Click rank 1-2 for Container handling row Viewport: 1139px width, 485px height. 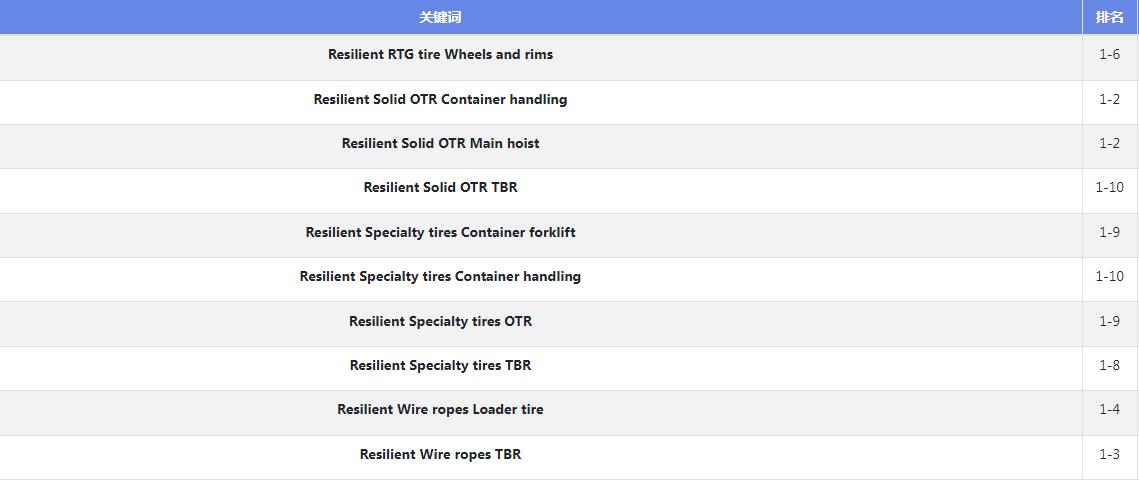[1109, 99]
